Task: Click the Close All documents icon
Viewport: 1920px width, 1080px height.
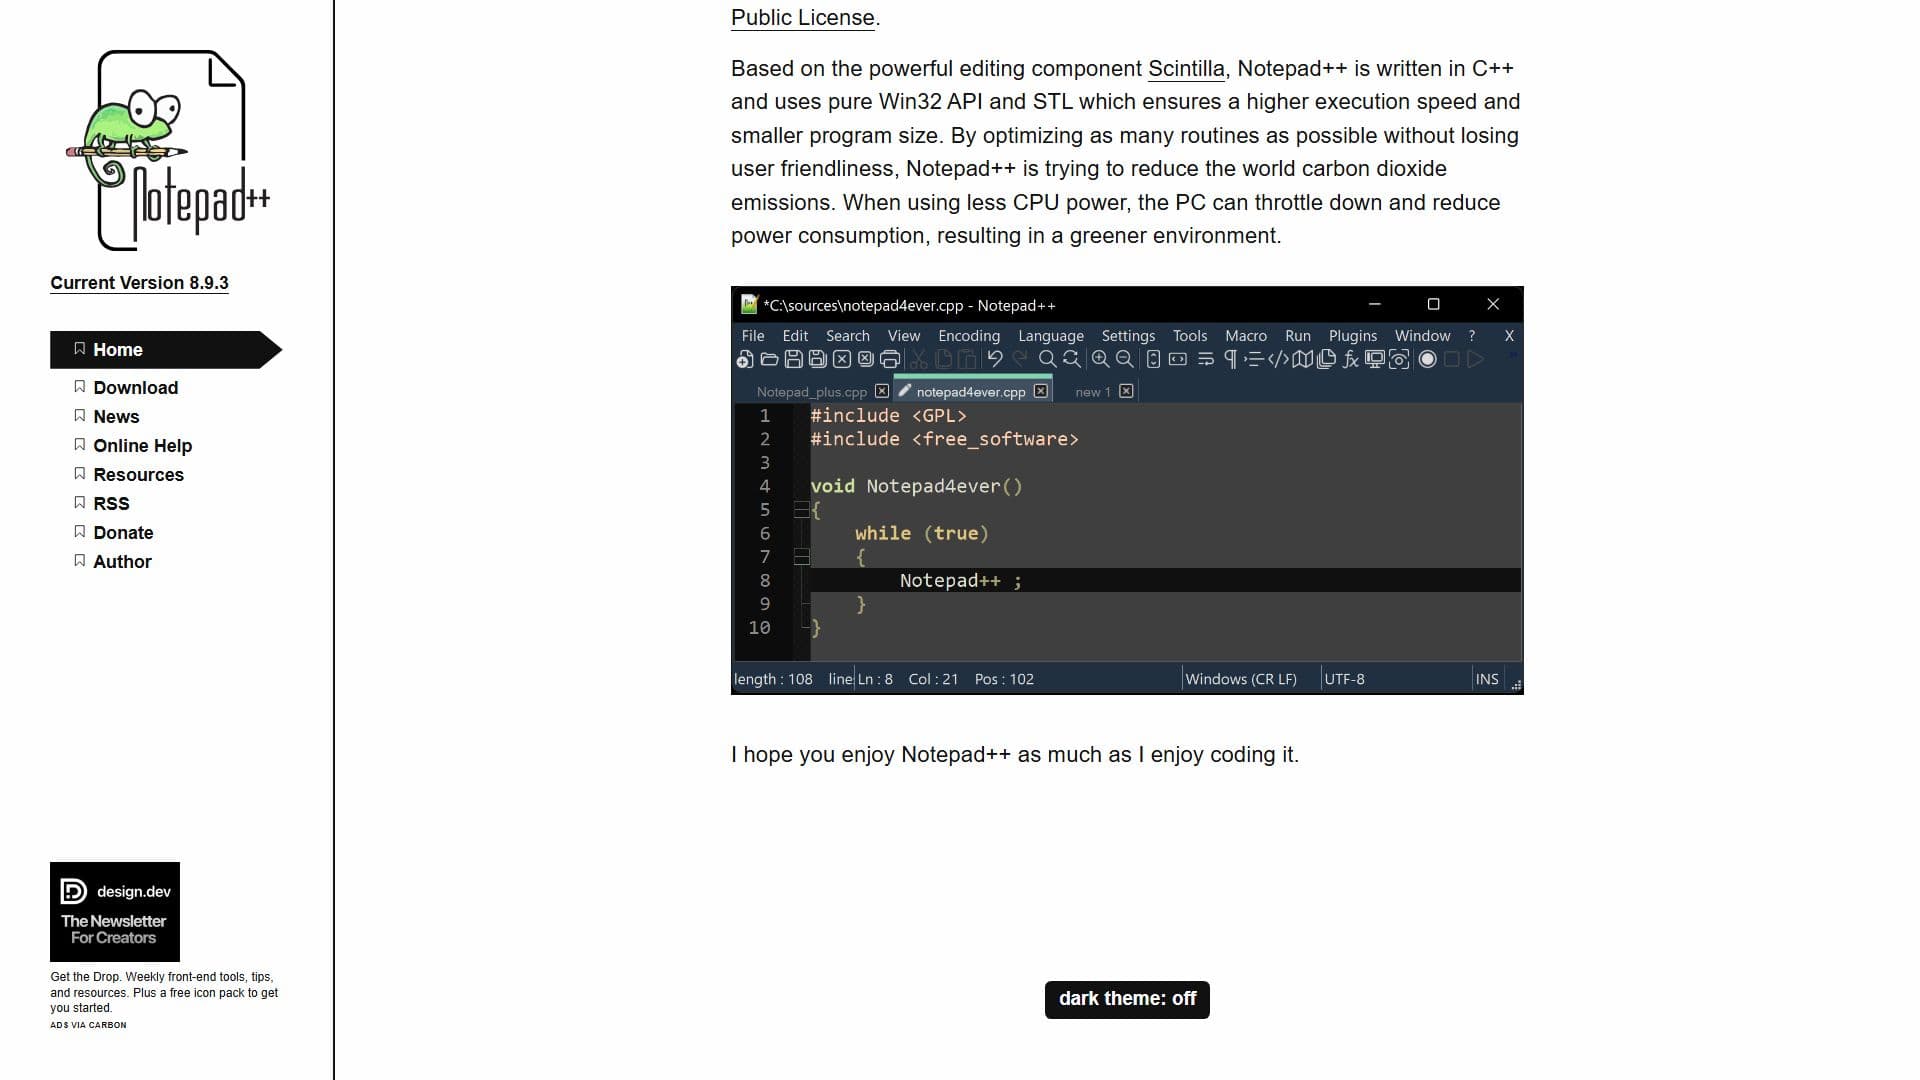Action: tap(866, 359)
